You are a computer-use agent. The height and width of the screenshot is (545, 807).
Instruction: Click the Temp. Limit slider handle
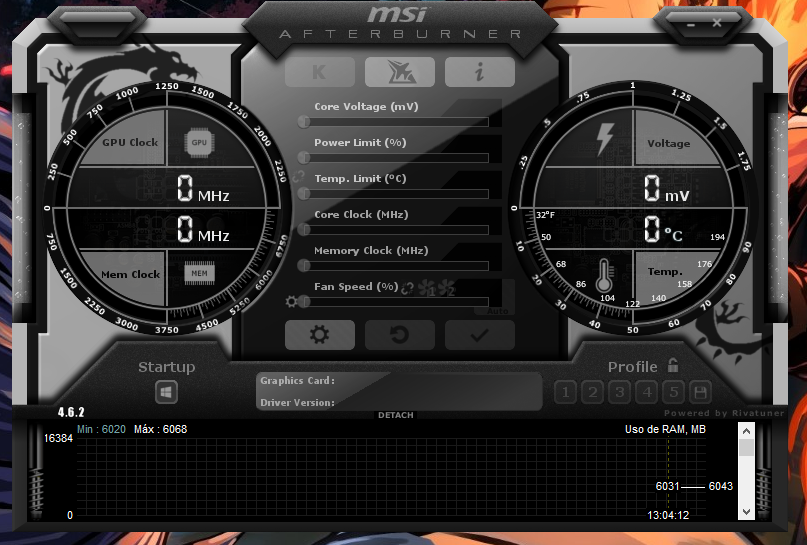[x=304, y=194]
